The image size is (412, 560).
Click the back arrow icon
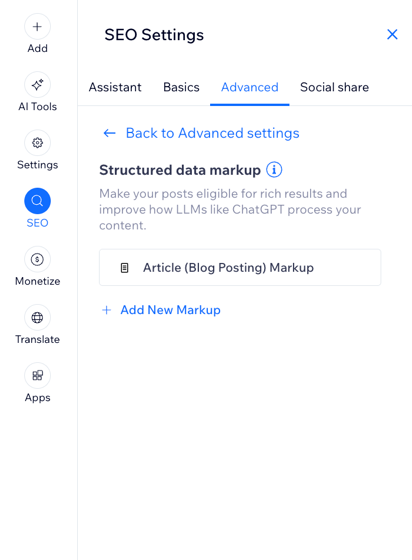[109, 133]
